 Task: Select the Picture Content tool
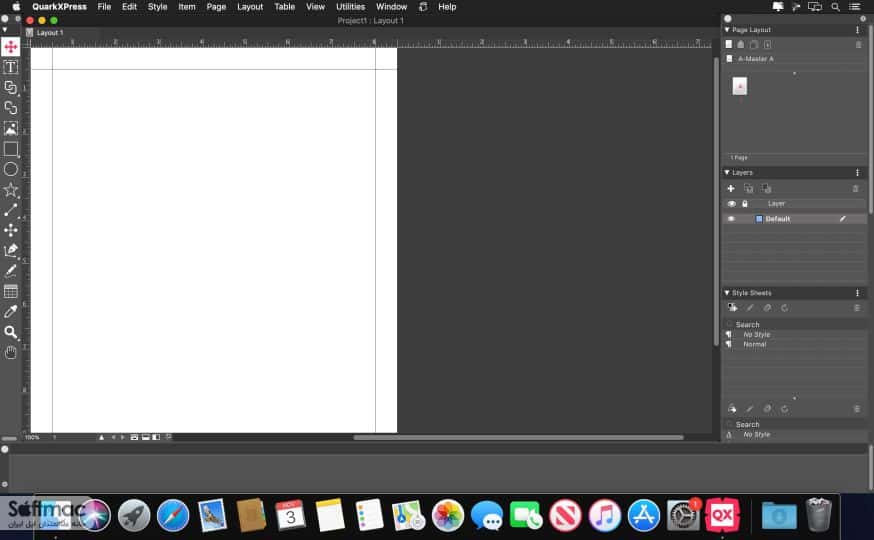pos(11,128)
